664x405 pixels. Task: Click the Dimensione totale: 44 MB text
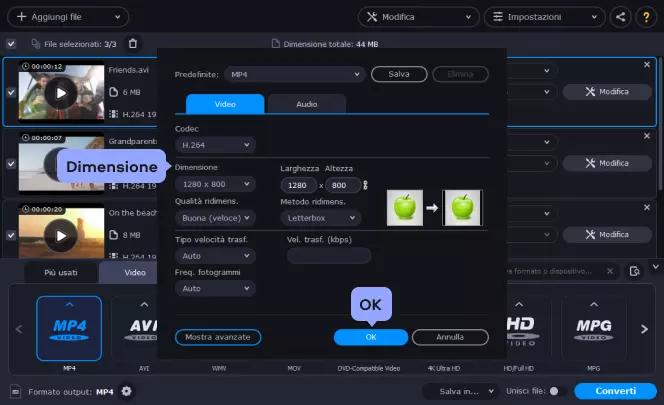pyautogui.click(x=331, y=44)
